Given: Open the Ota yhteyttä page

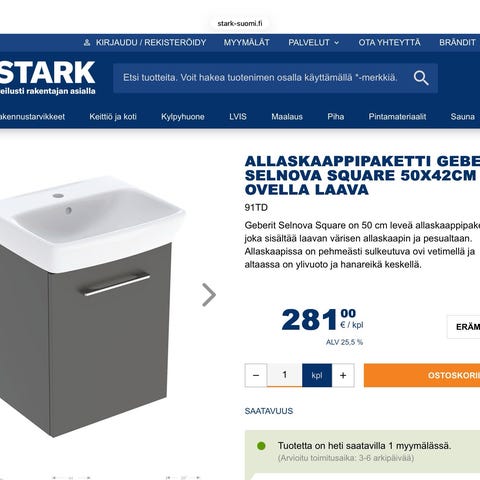Looking at the screenshot, I should 389,43.
